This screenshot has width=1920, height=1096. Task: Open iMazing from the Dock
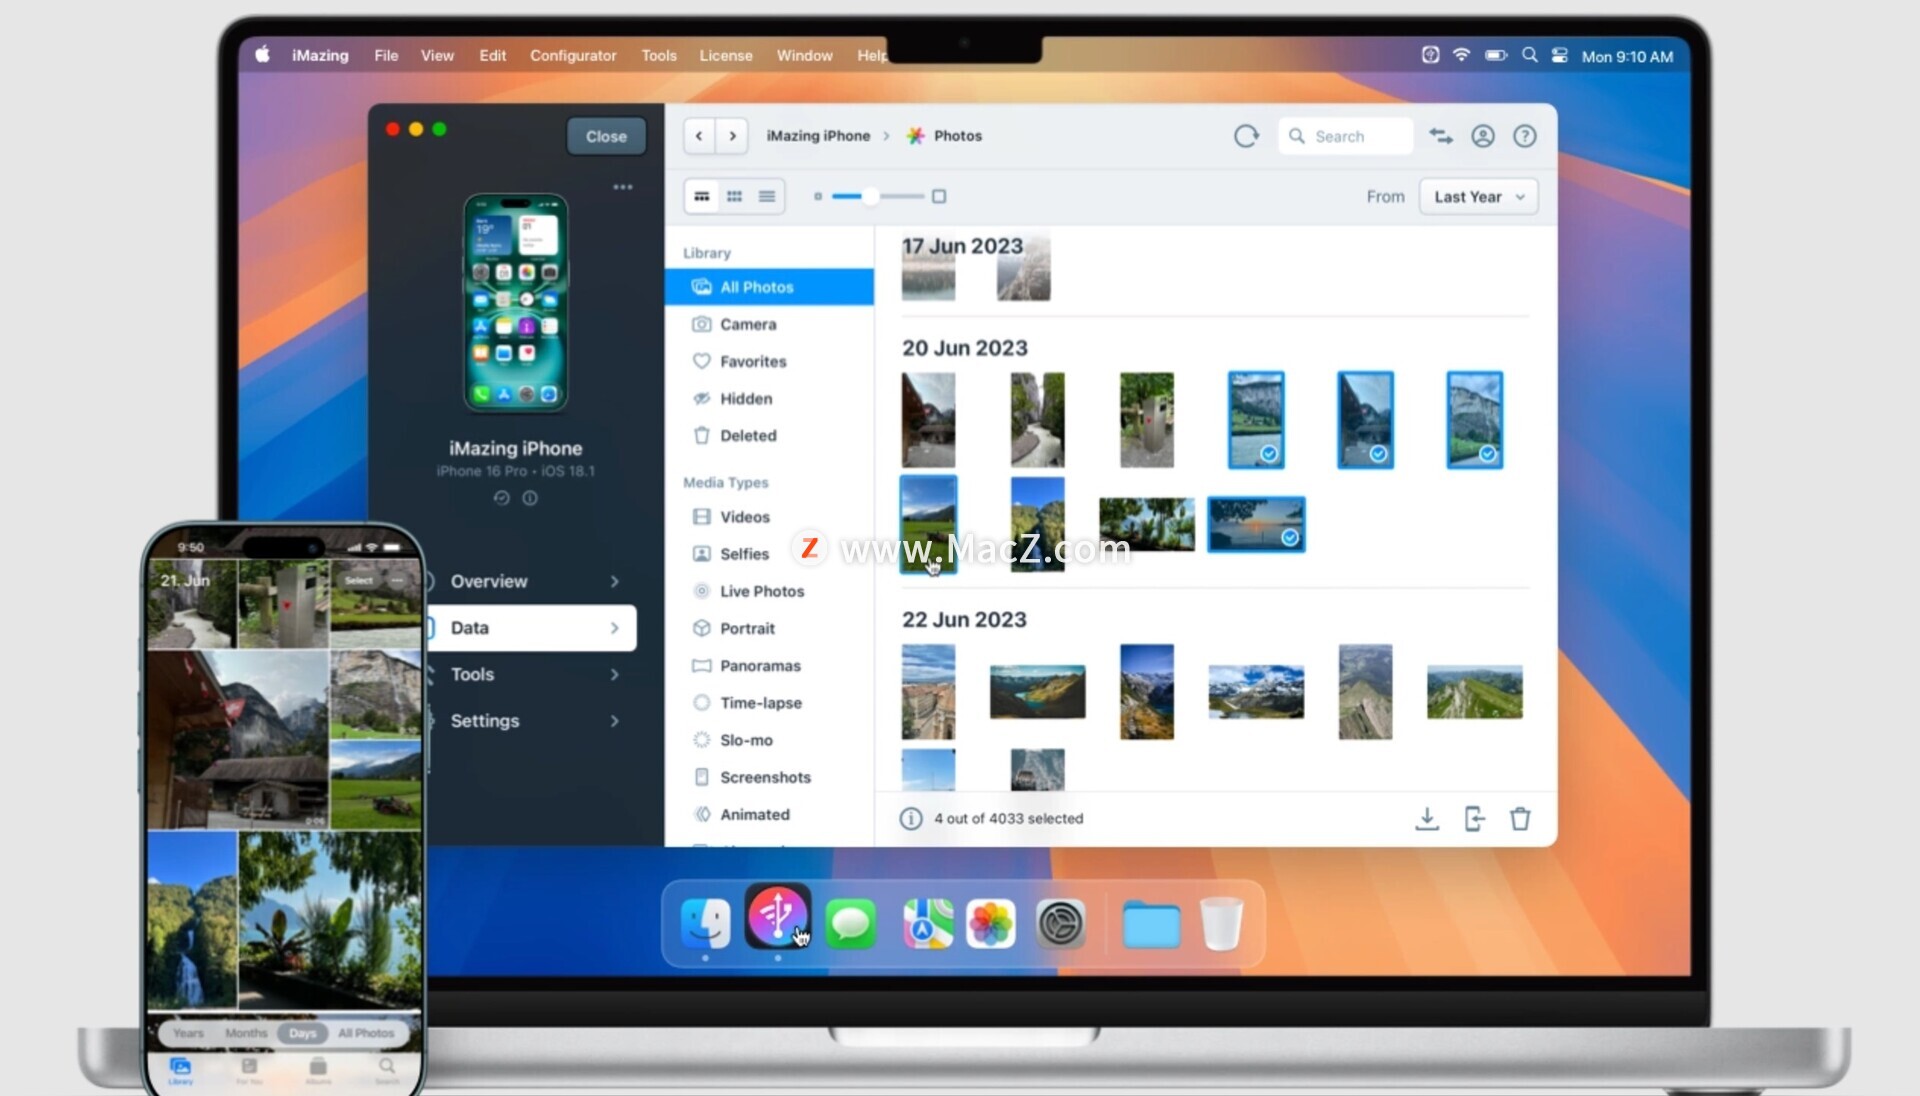(x=778, y=917)
